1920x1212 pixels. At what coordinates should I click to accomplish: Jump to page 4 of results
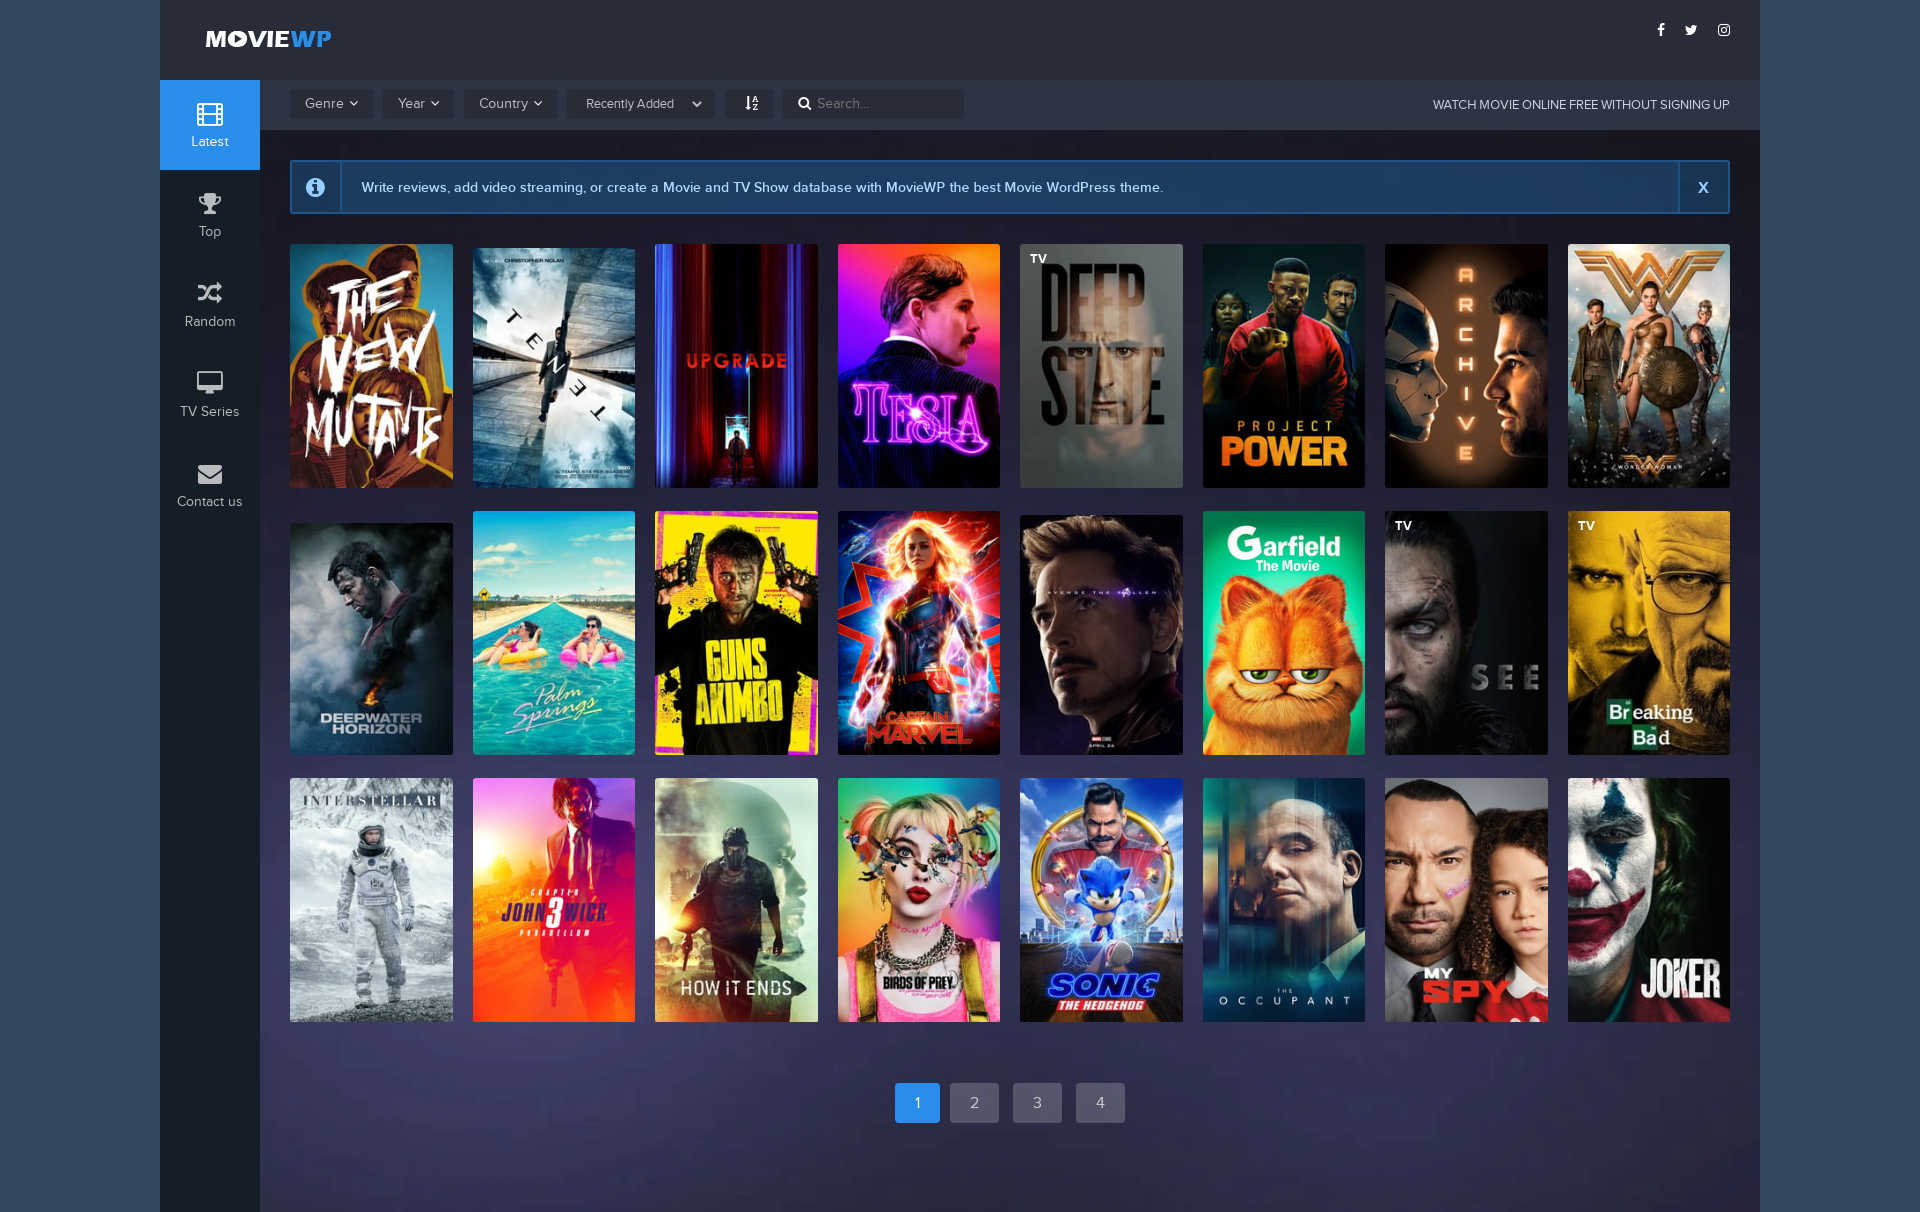(1100, 1102)
